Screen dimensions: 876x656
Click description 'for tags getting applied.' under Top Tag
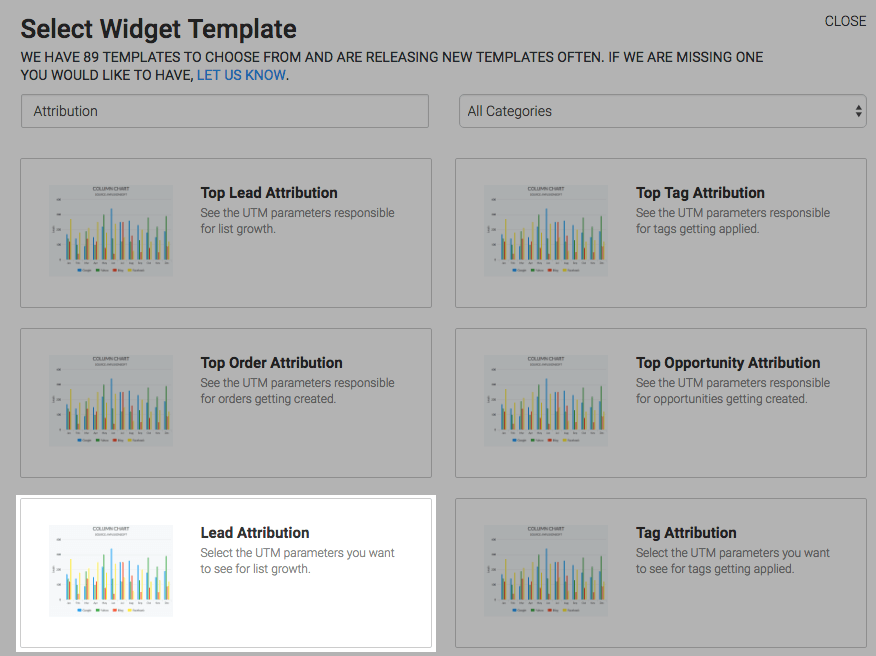[697, 229]
